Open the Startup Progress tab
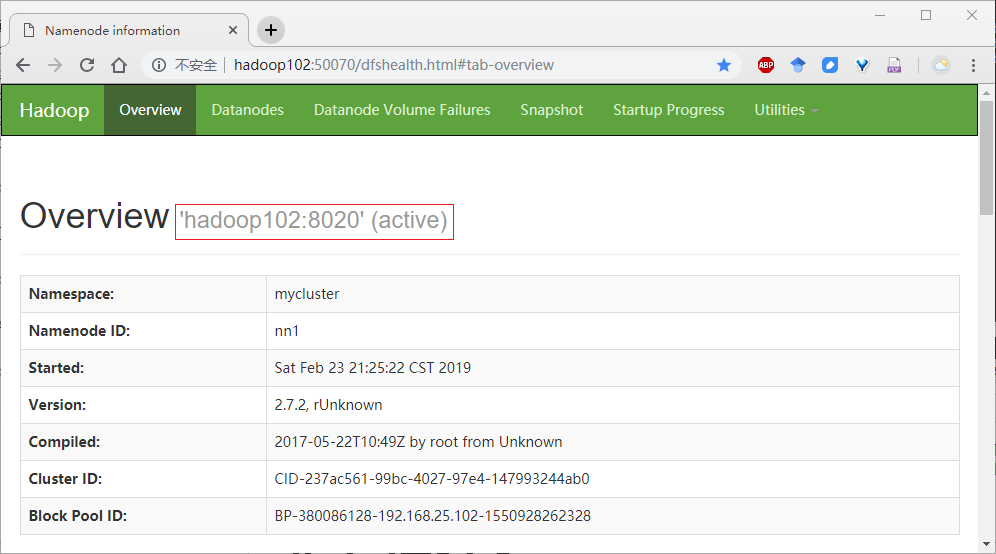The height and width of the screenshot is (554, 996). point(668,110)
